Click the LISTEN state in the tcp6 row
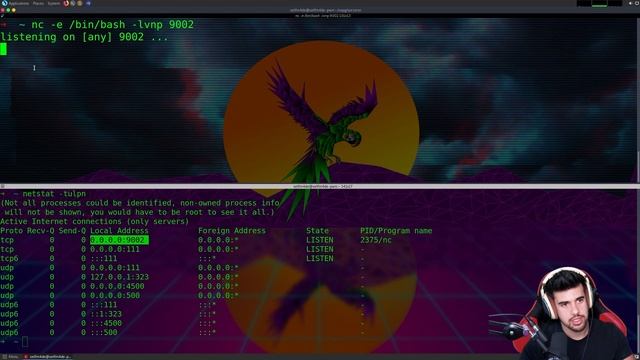The height and width of the screenshot is (360, 640). click(320, 259)
